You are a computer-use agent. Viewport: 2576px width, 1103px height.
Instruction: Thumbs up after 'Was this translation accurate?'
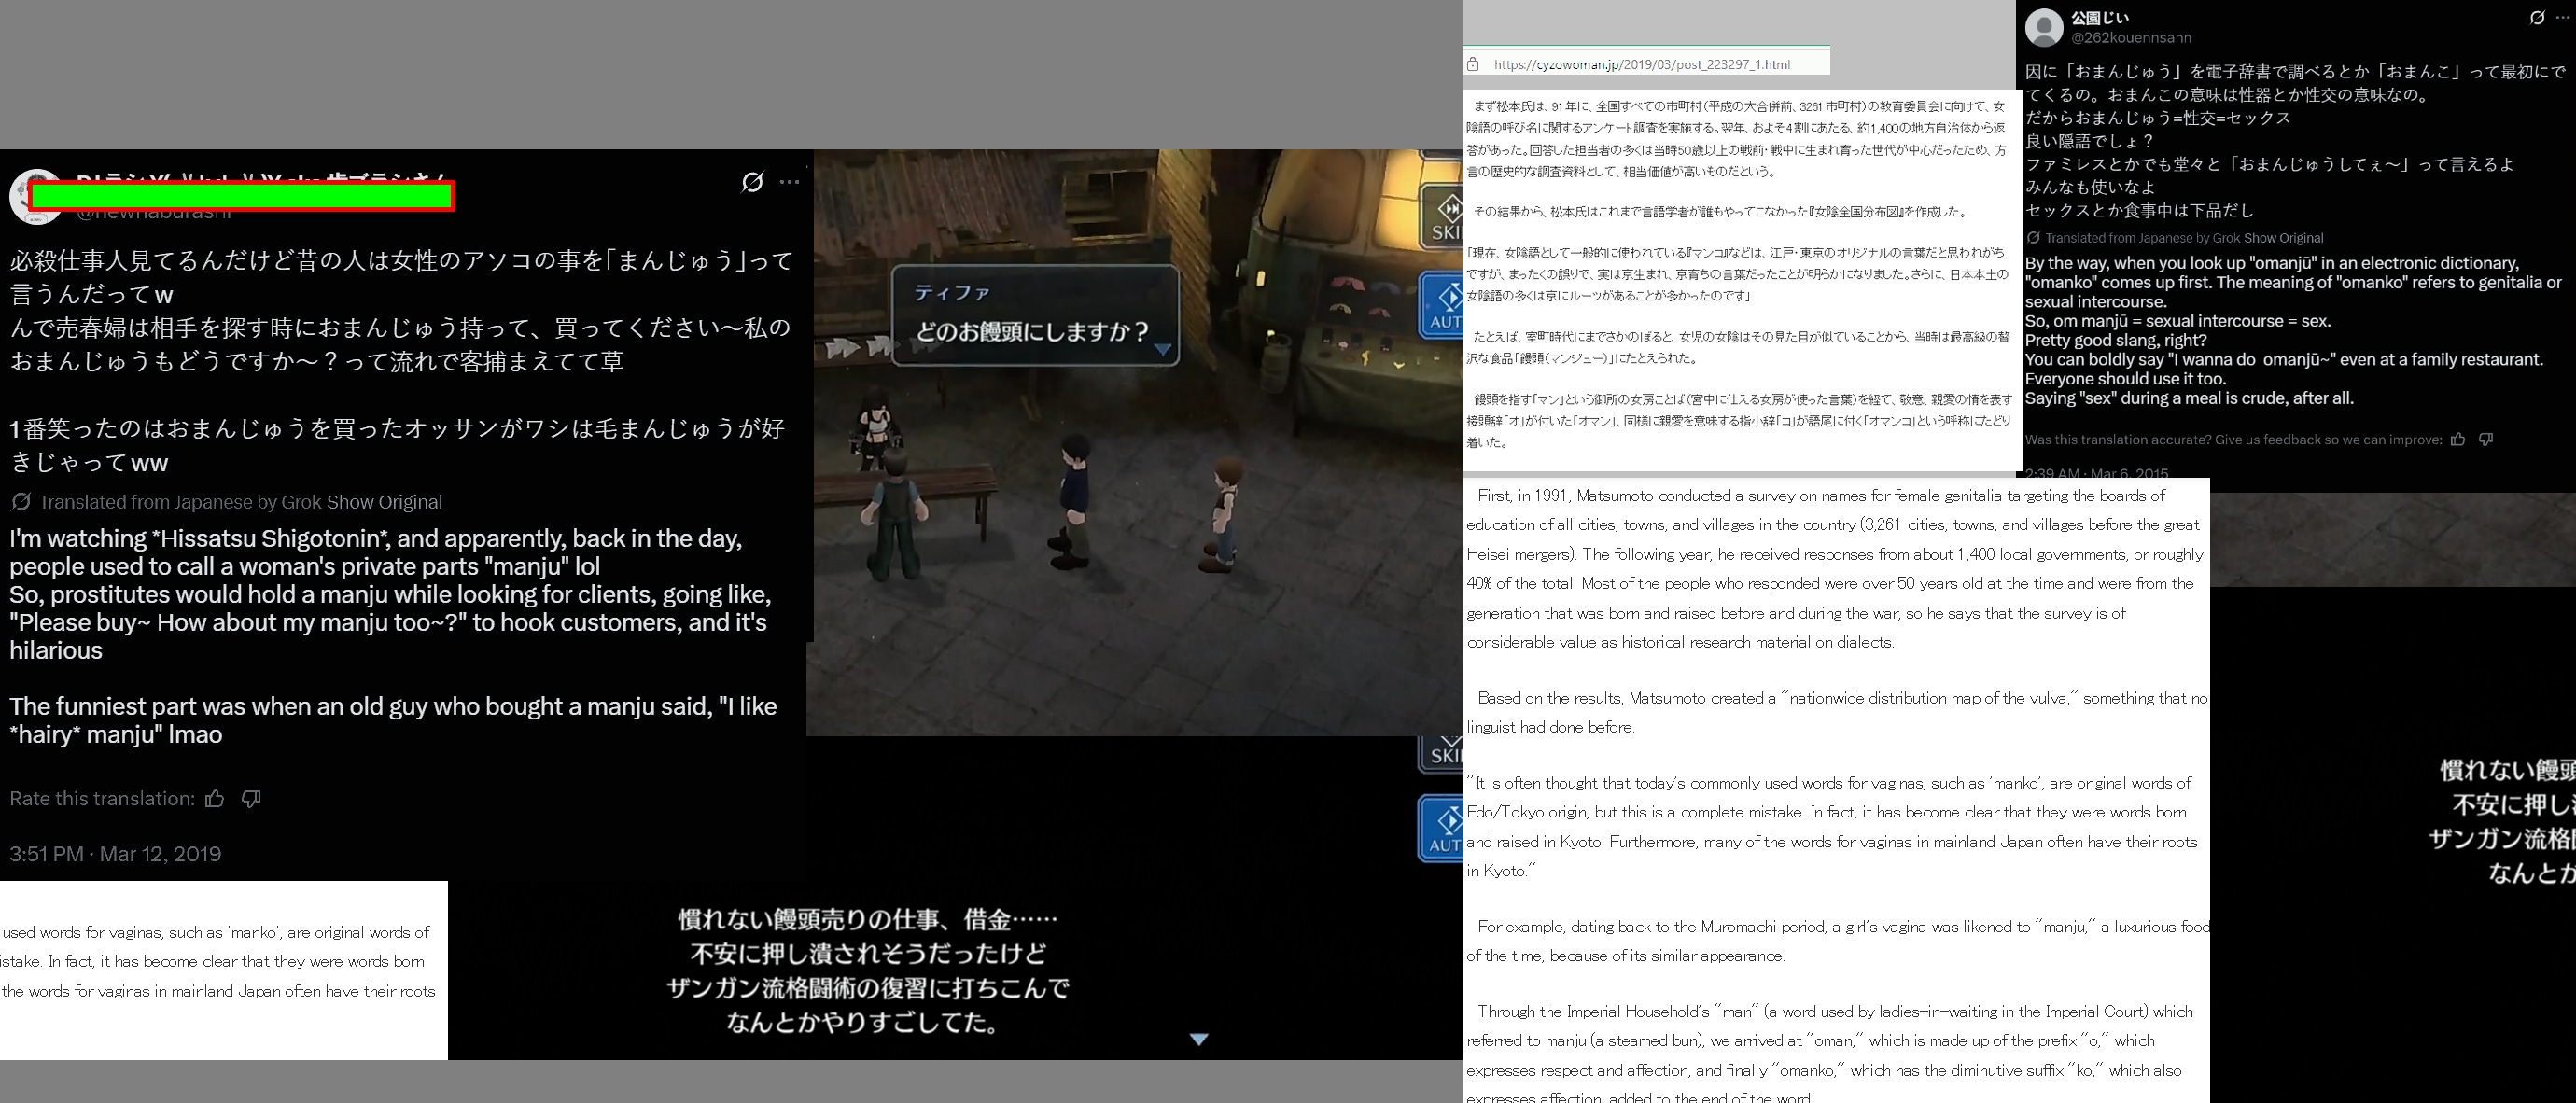2458,439
